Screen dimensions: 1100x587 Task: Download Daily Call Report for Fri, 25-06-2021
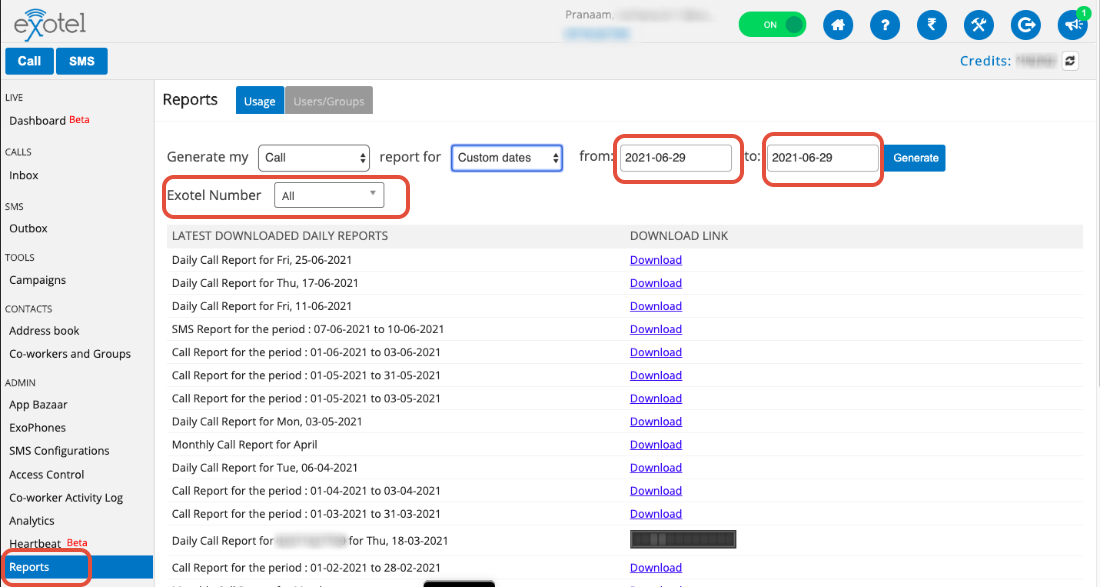[x=655, y=260]
